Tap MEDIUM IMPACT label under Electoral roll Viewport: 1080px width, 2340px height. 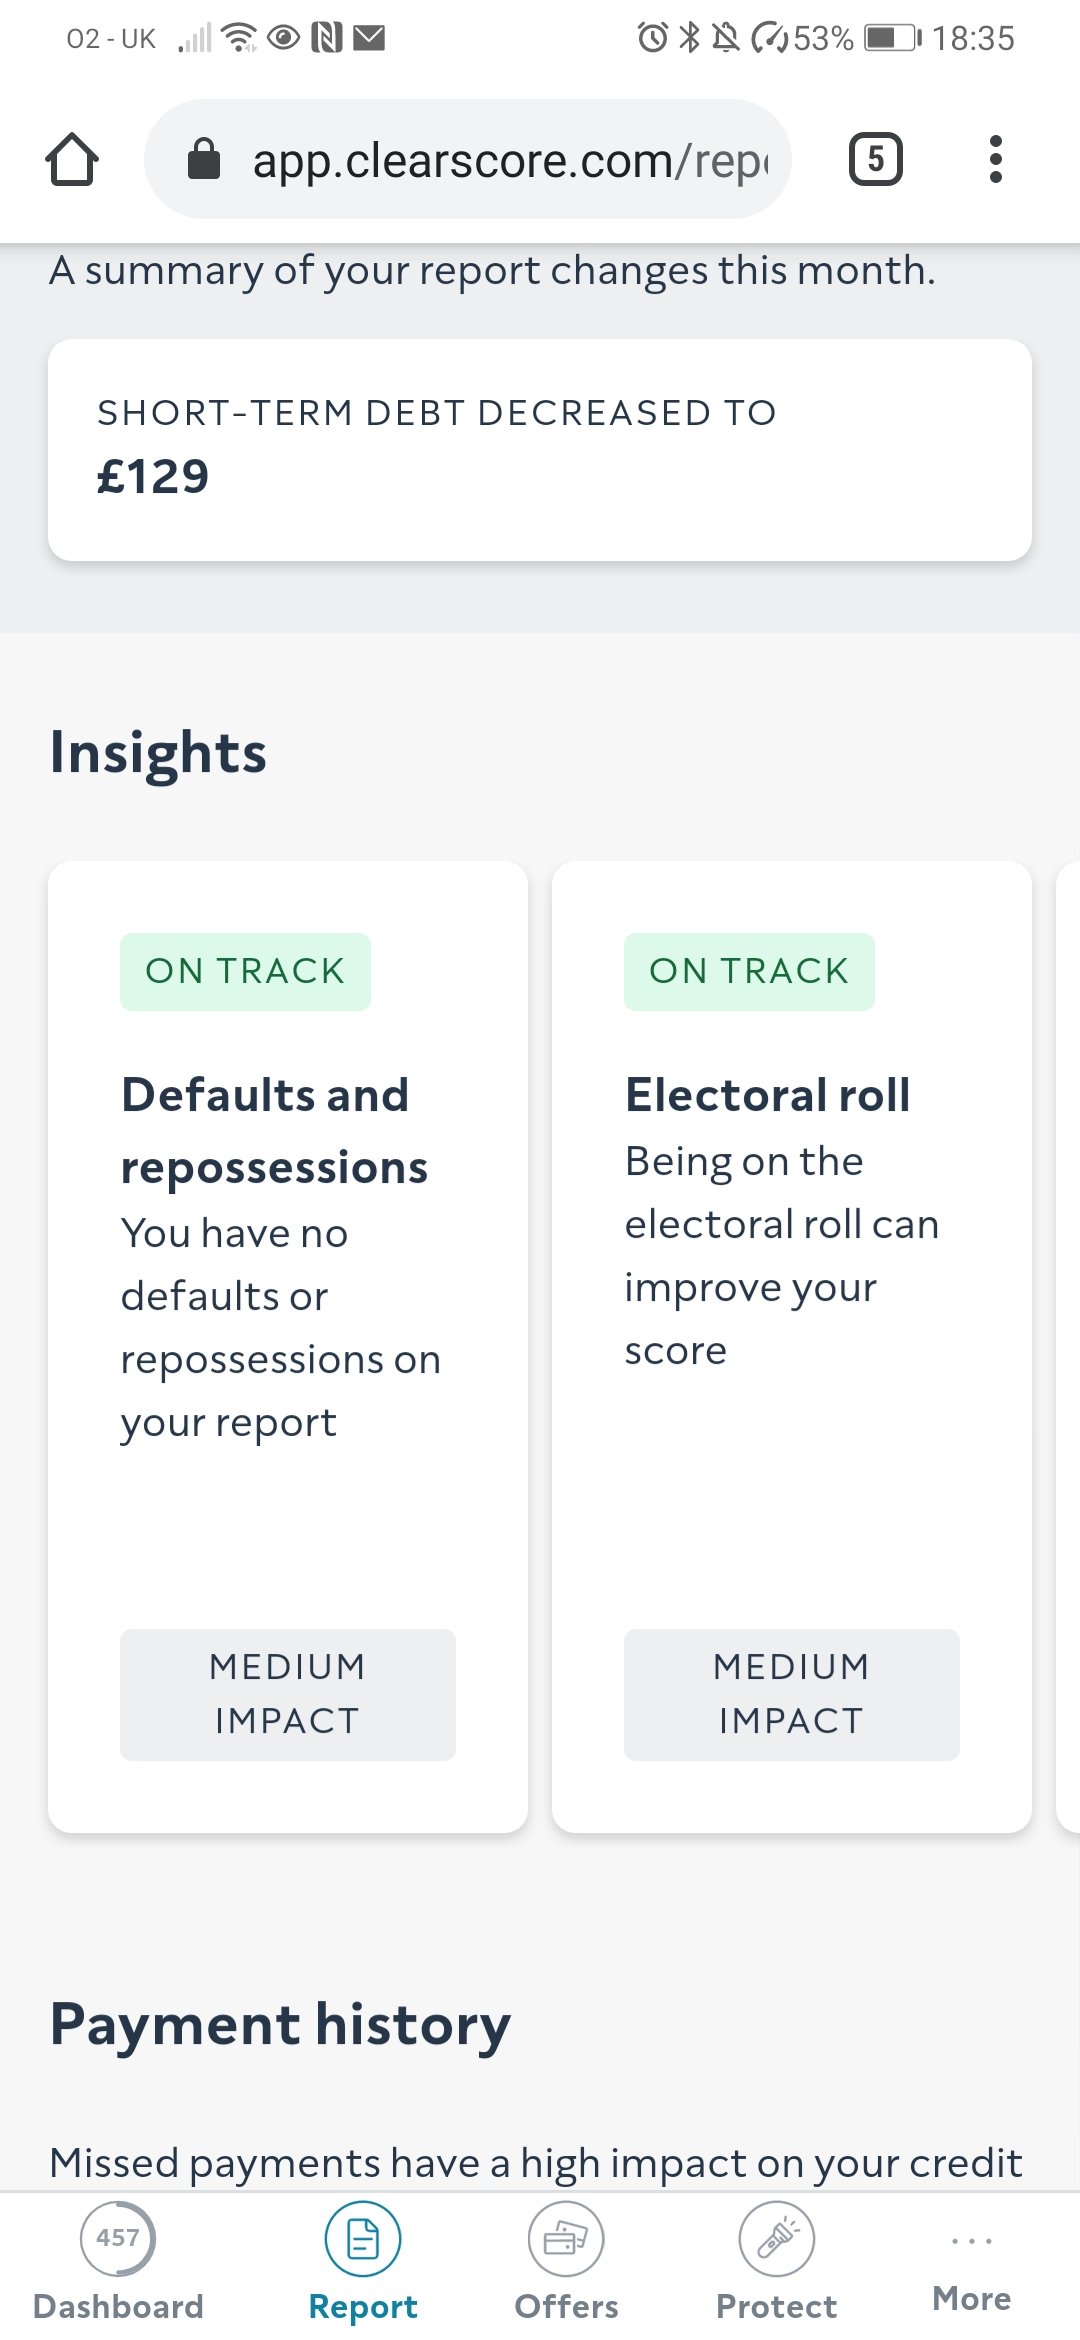tap(792, 1695)
